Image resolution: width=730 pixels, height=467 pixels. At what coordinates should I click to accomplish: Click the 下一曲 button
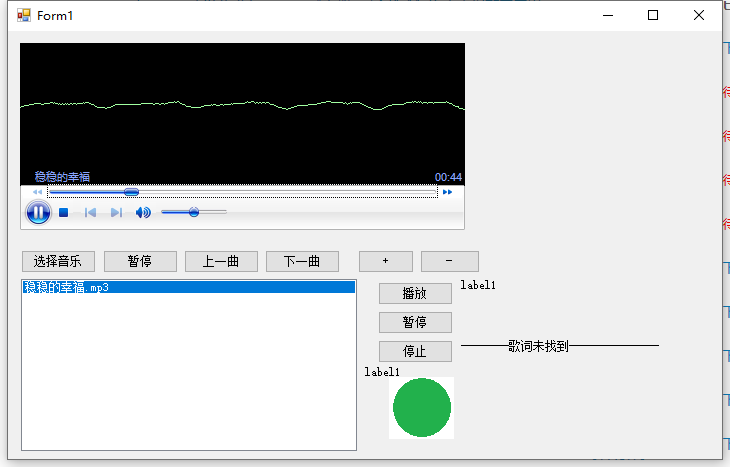[x=302, y=261]
